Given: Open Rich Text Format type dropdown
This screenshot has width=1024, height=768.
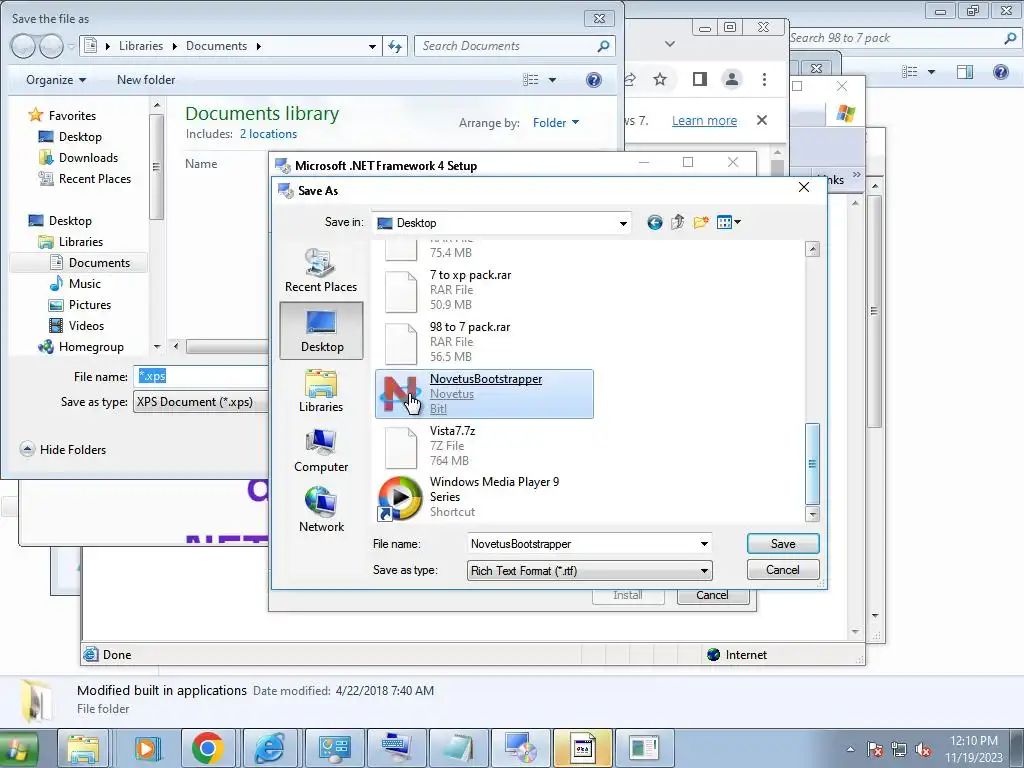Looking at the screenshot, I should point(704,571).
